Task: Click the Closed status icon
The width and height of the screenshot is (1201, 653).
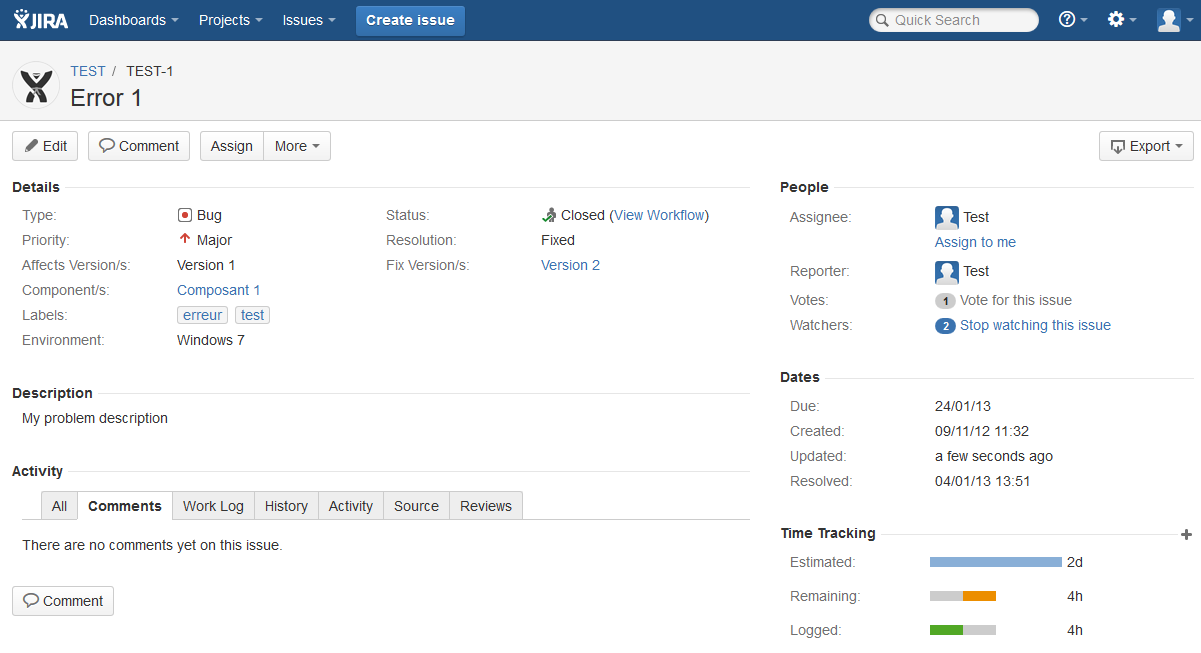Action: click(x=549, y=215)
